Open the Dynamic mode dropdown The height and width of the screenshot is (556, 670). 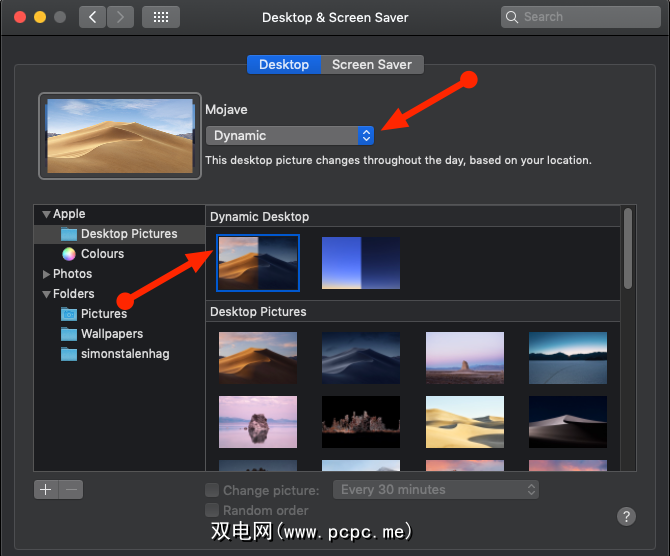pyautogui.click(x=290, y=135)
